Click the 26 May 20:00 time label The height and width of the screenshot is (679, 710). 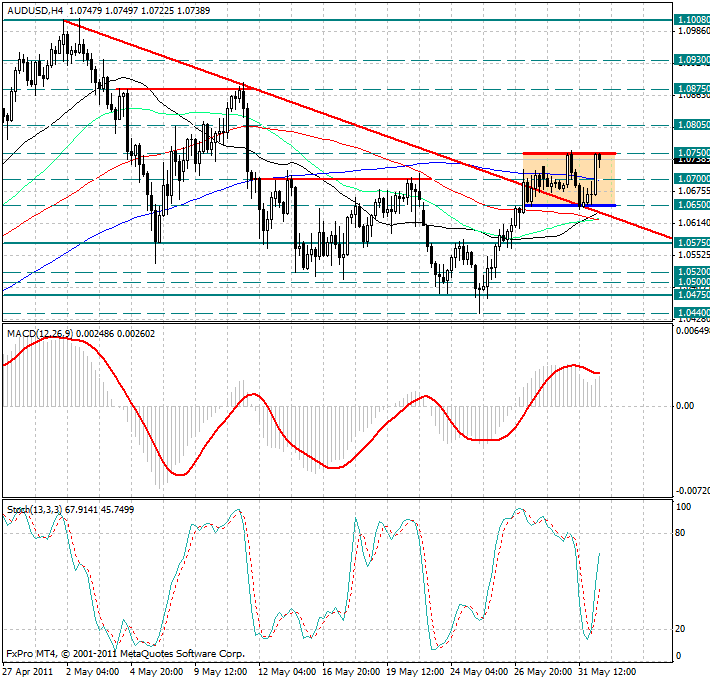[543, 672]
